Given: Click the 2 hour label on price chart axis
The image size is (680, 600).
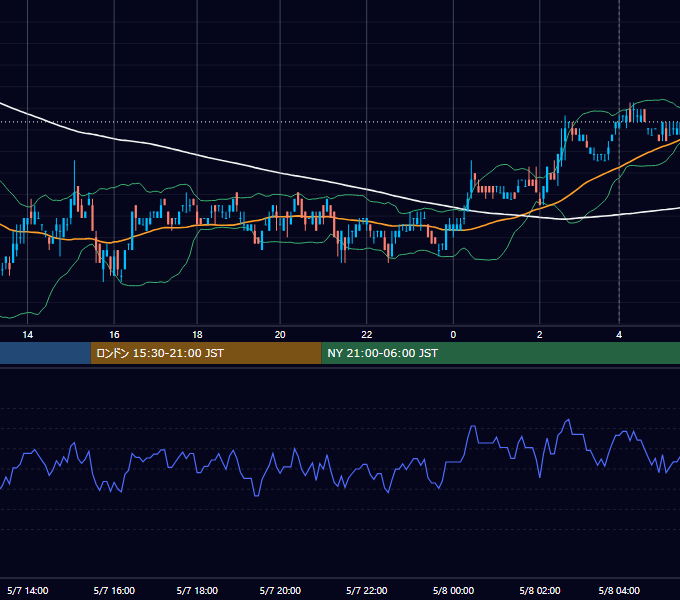Looking at the screenshot, I should (539, 335).
